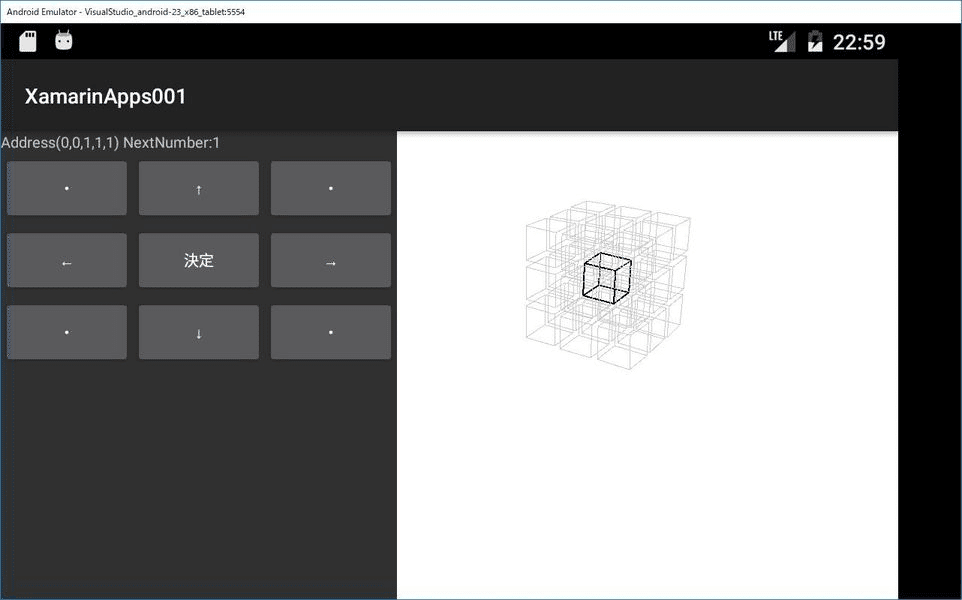
Task: Click the Address(0,0,1,1,1) NextNumber:1 label
Action: tap(110, 143)
